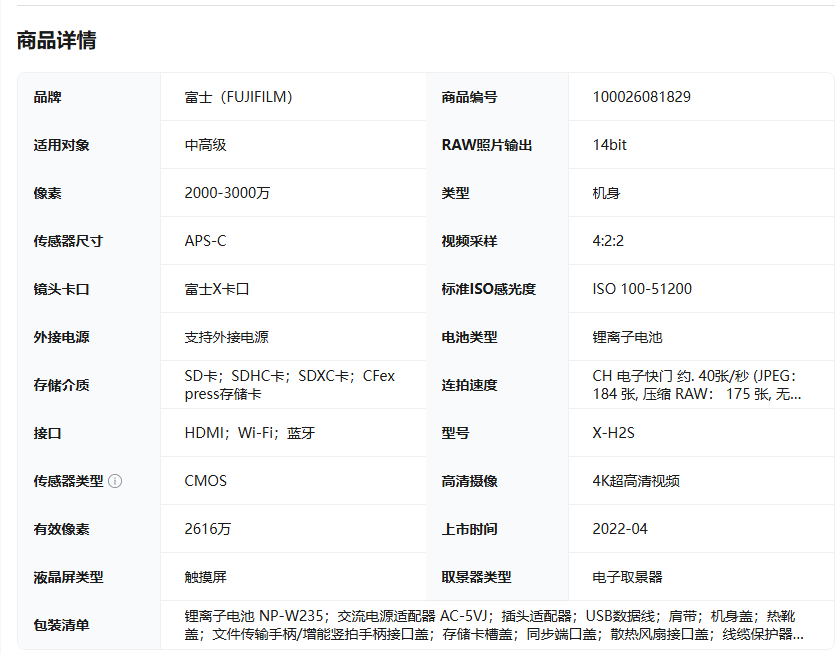The height and width of the screenshot is (654, 840).
Task: Click the value 触摸屏
Action: (x=205, y=577)
